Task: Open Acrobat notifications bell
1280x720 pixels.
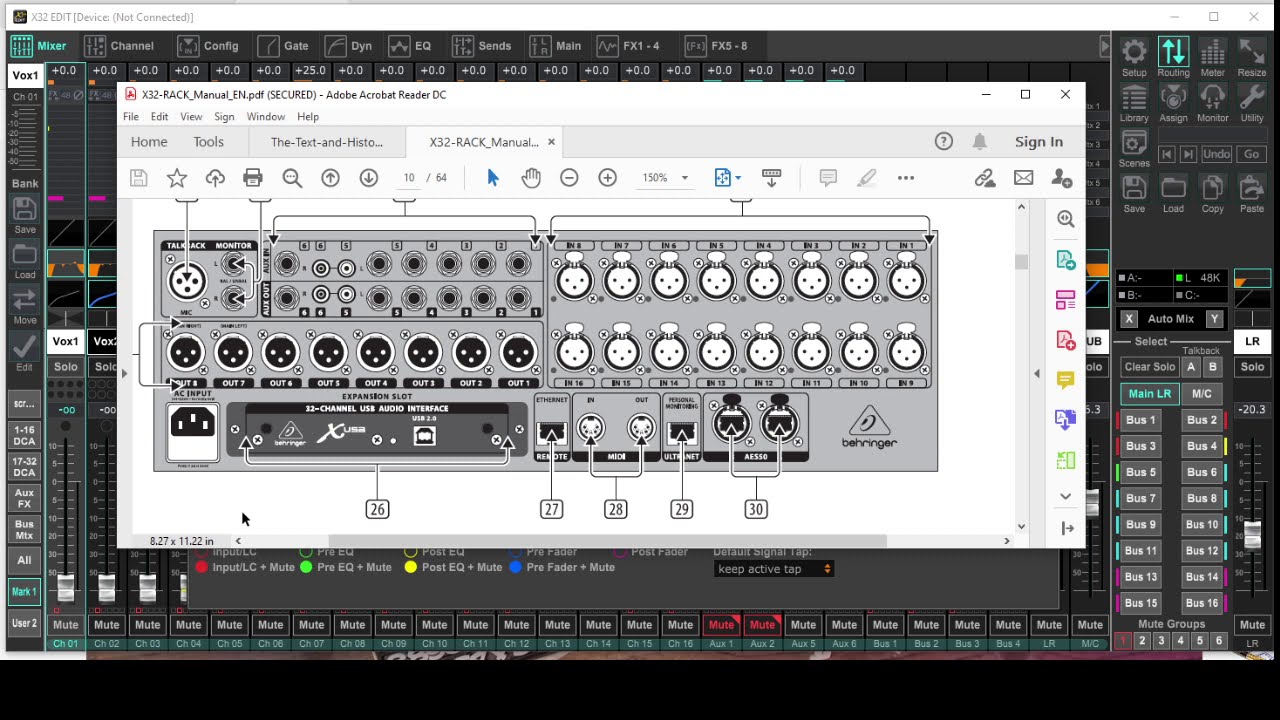Action: 980,142
